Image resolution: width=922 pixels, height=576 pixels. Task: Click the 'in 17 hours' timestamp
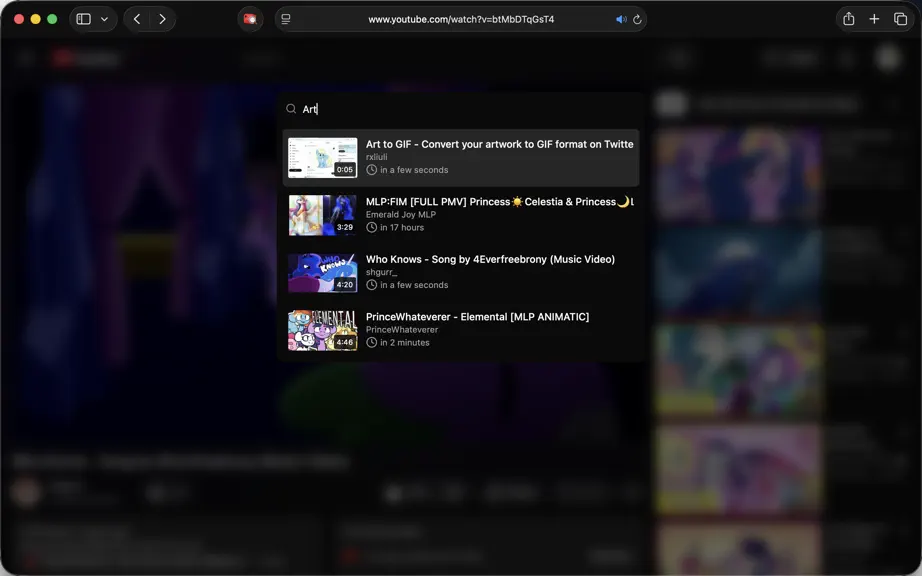click(x=402, y=227)
